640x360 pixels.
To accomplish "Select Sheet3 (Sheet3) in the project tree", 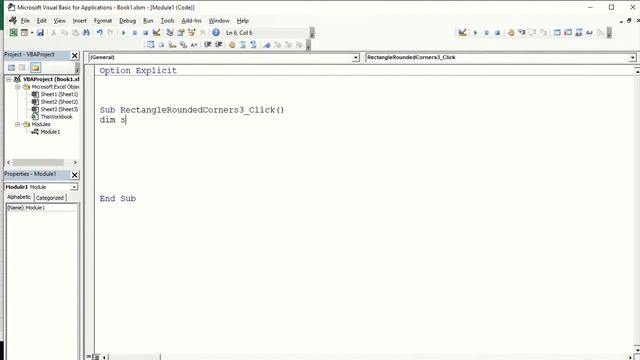I will point(59,109).
